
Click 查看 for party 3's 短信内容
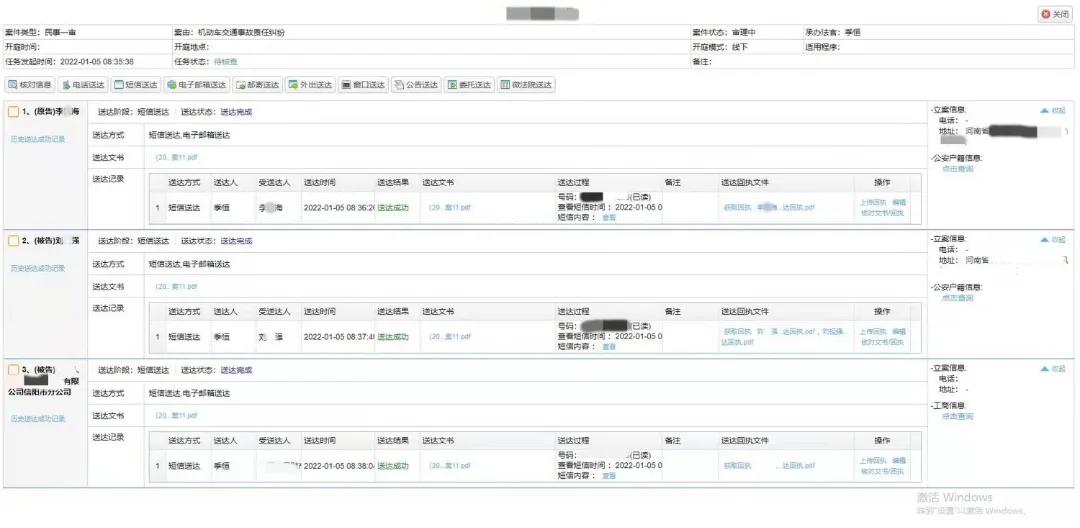click(x=609, y=476)
